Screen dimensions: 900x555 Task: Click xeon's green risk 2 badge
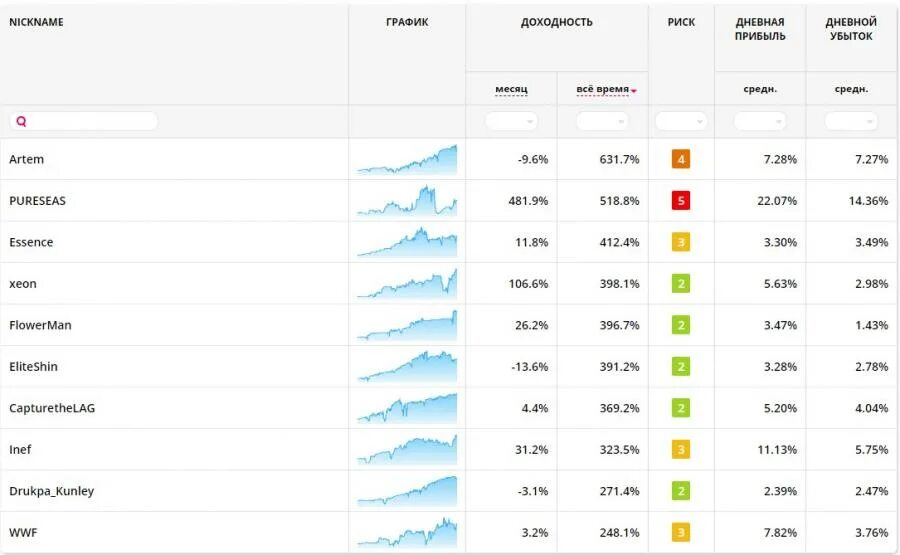681,284
